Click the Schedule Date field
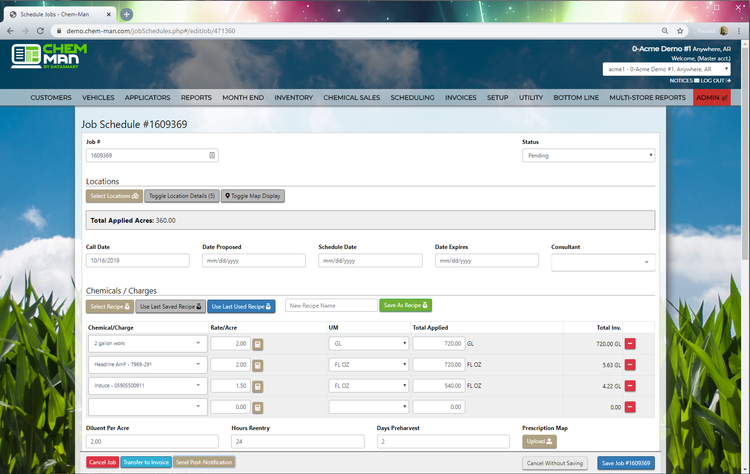This screenshot has height=474, width=750. [x=370, y=261]
